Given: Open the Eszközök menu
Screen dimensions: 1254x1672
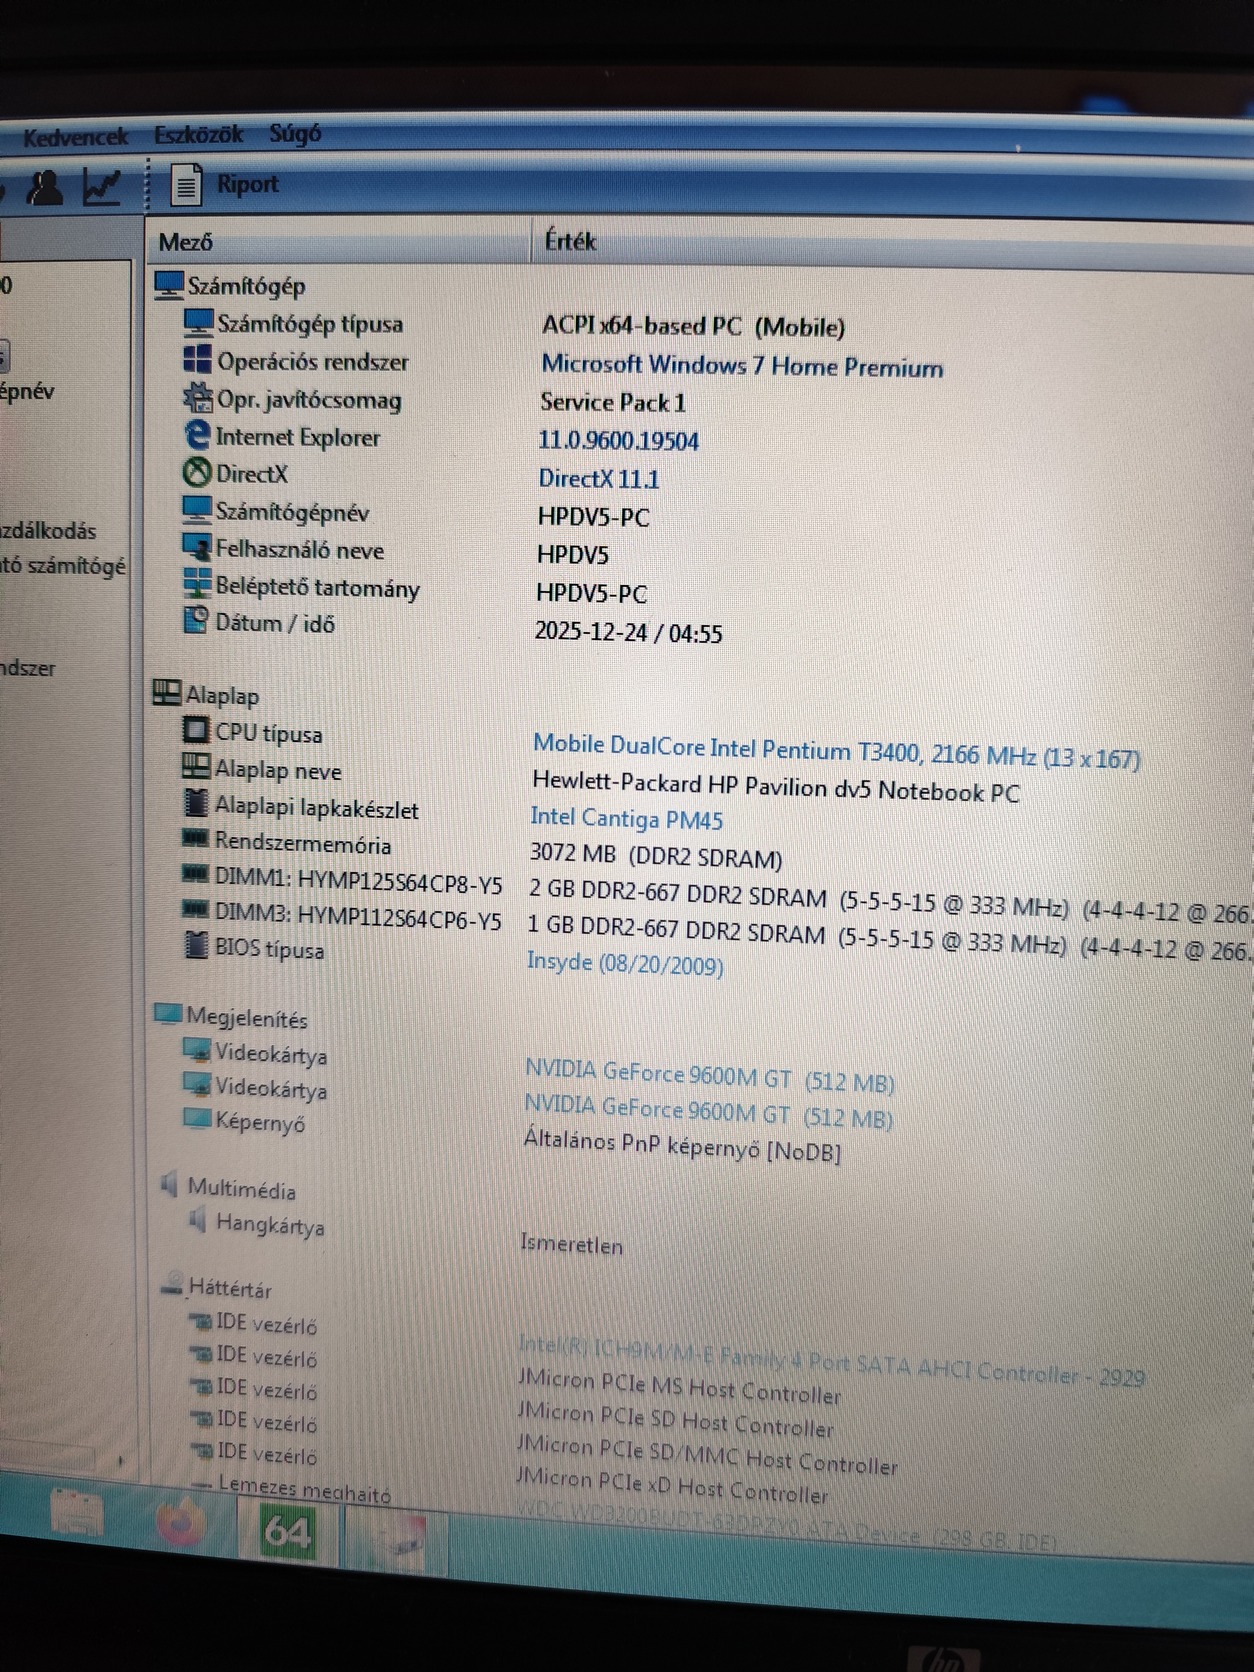Looking at the screenshot, I should (198, 135).
